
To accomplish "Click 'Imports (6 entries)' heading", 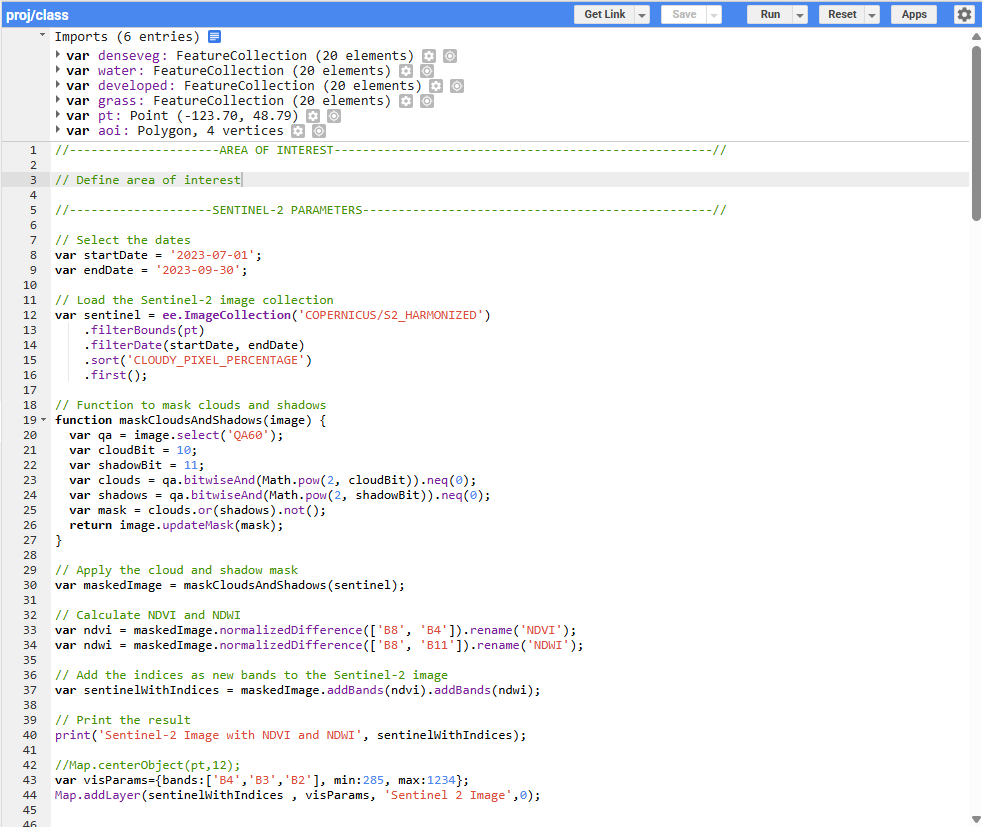I will [x=127, y=36].
